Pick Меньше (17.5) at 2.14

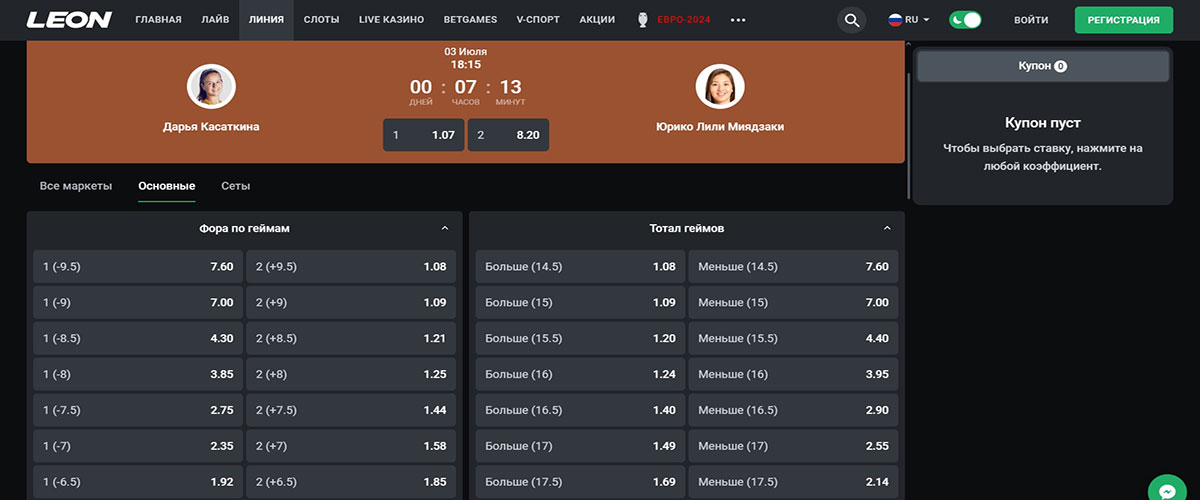pyautogui.click(x=793, y=482)
